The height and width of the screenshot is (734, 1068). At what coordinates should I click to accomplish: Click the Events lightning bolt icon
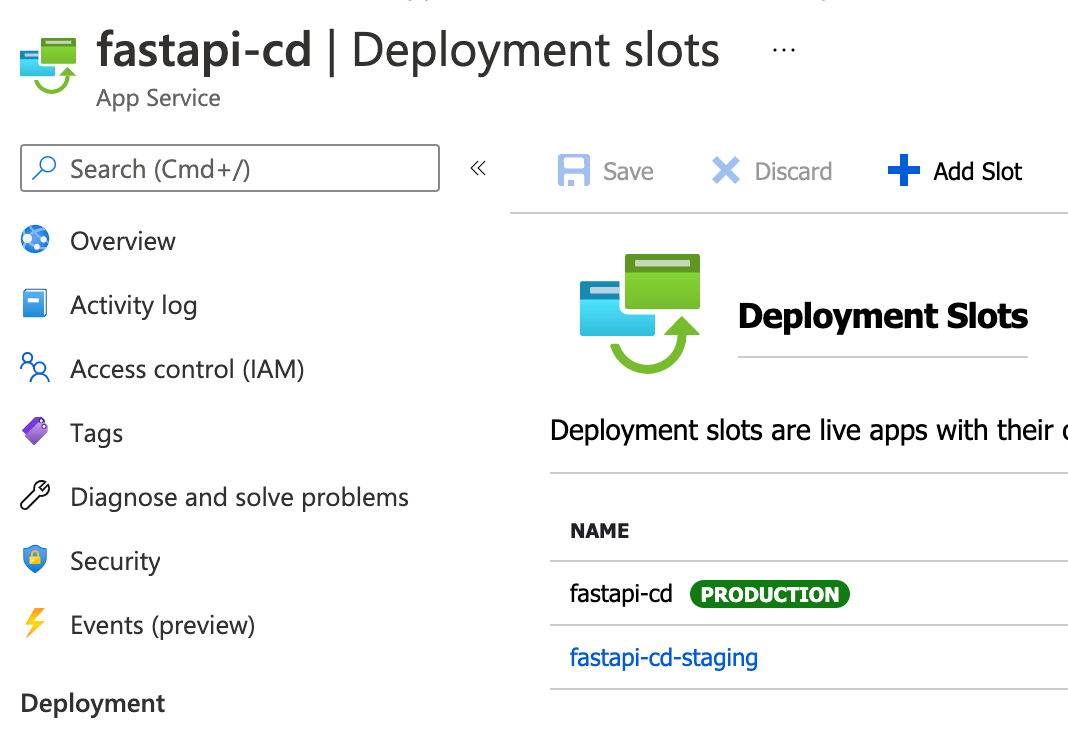point(35,625)
